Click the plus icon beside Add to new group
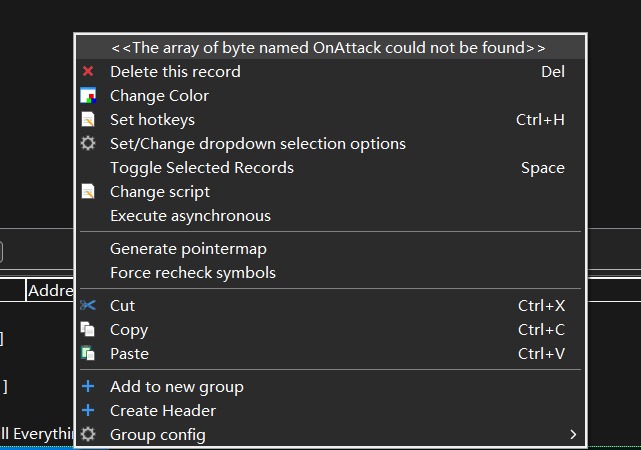Viewport: 641px width, 450px height. point(88,387)
